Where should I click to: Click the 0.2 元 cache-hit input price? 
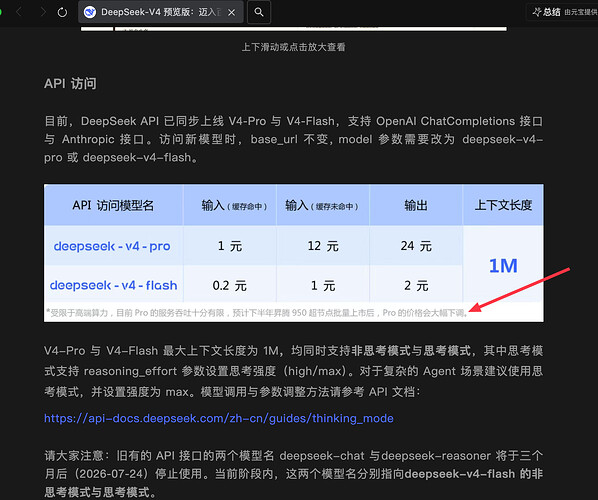point(230,285)
